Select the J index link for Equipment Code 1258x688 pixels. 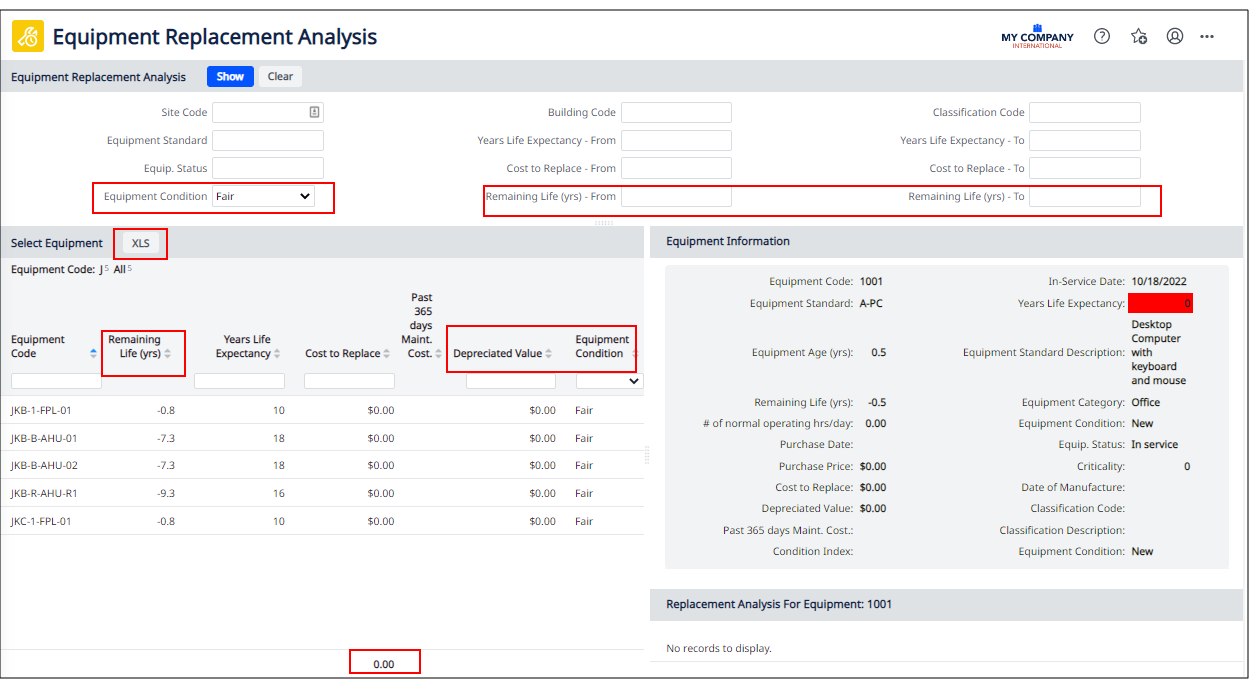pos(101,269)
